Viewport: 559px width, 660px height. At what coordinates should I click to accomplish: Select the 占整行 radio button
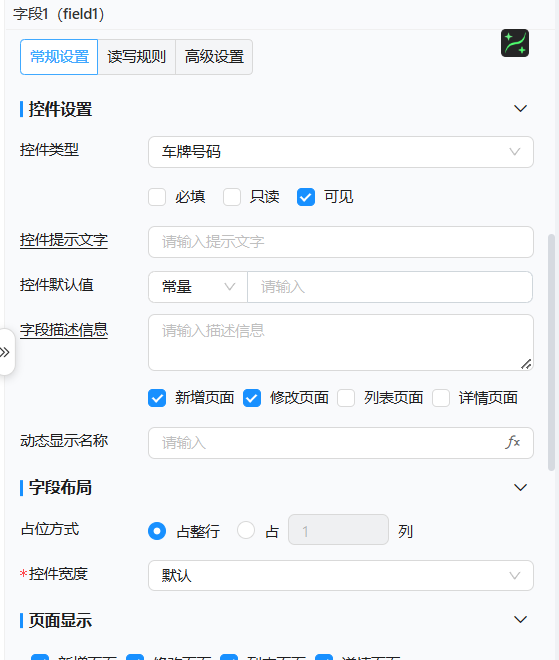[x=157, y=531]
